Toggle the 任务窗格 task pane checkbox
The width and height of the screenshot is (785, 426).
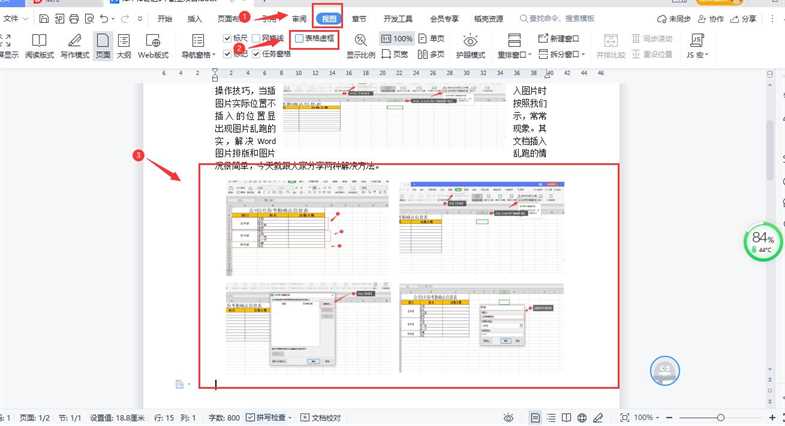[257, 54]
